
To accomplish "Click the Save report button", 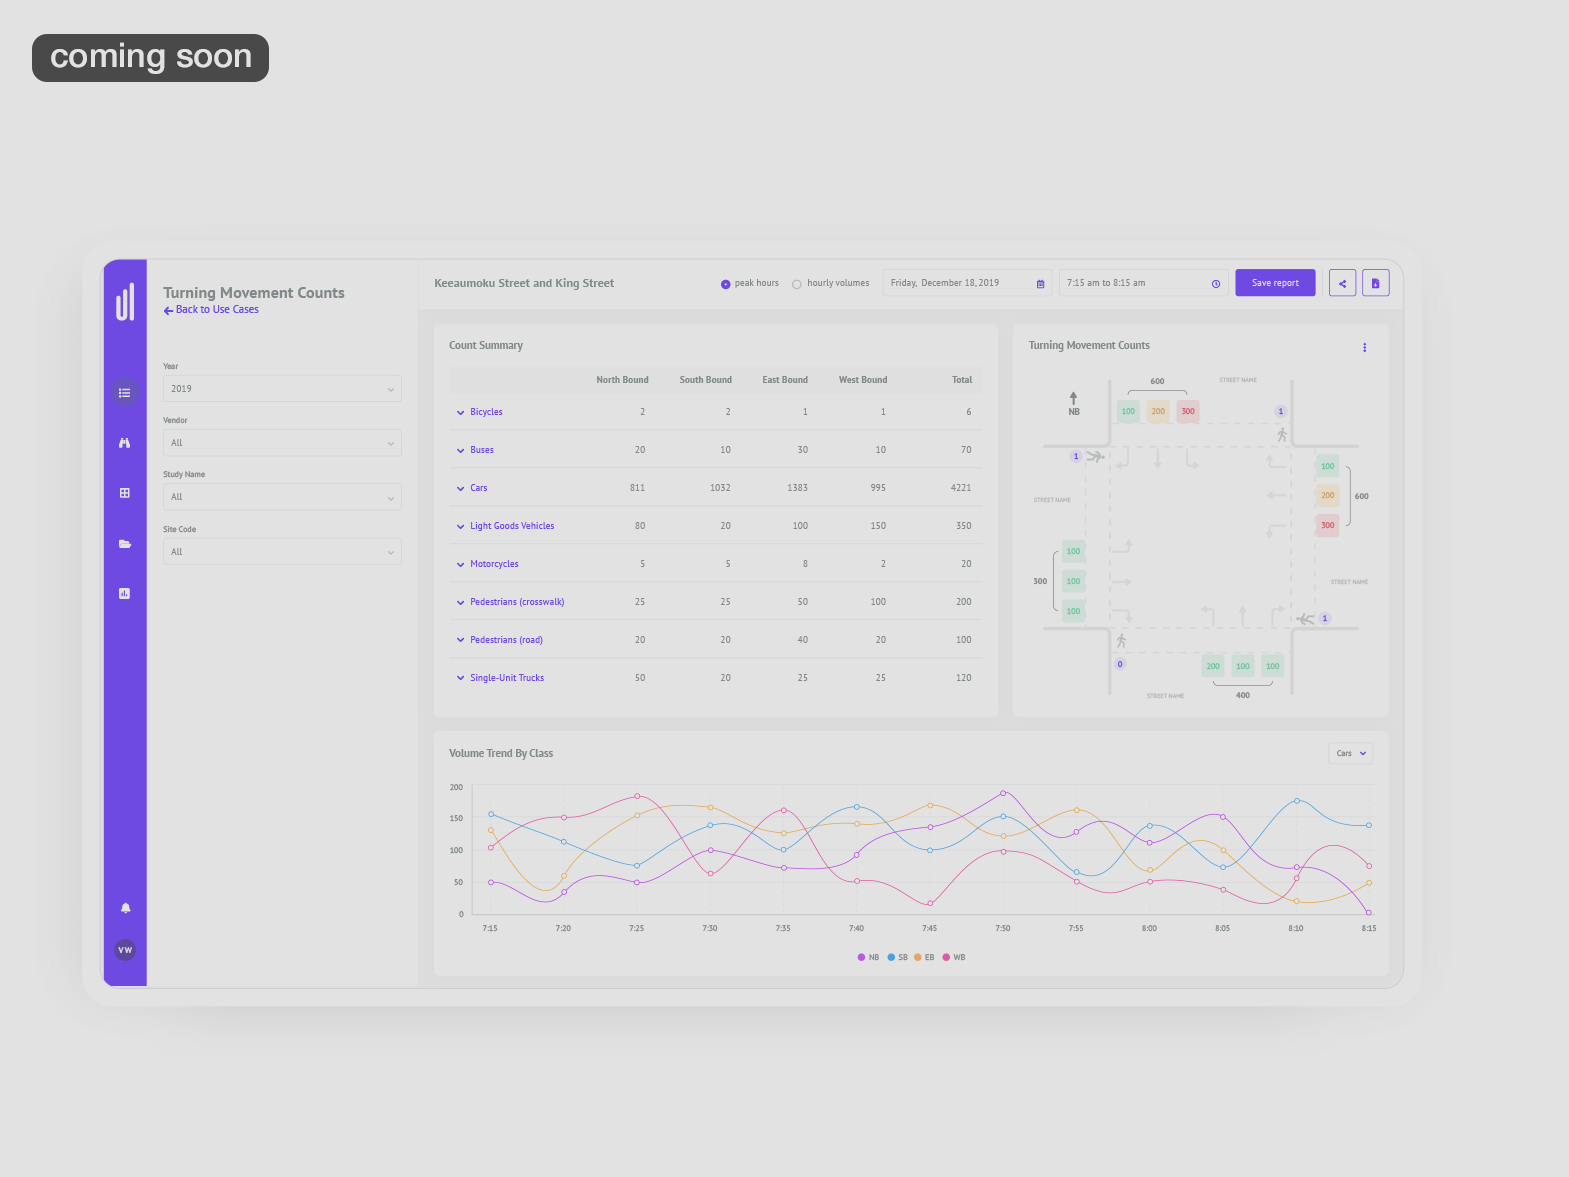I will 1275,283.
